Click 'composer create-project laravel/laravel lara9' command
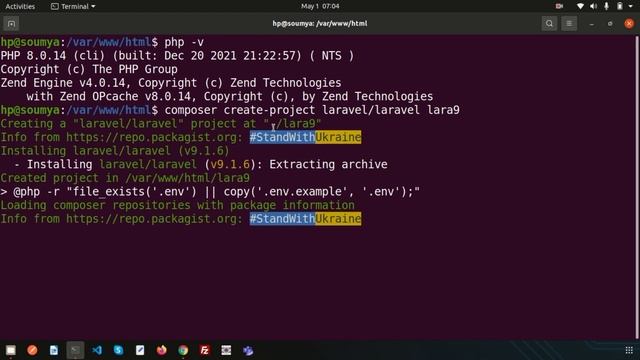 (312, 110)
